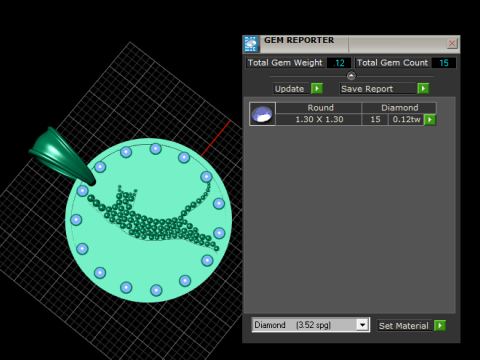Select the Diamond type cell

pyautogui.click(x=399, y=108)
